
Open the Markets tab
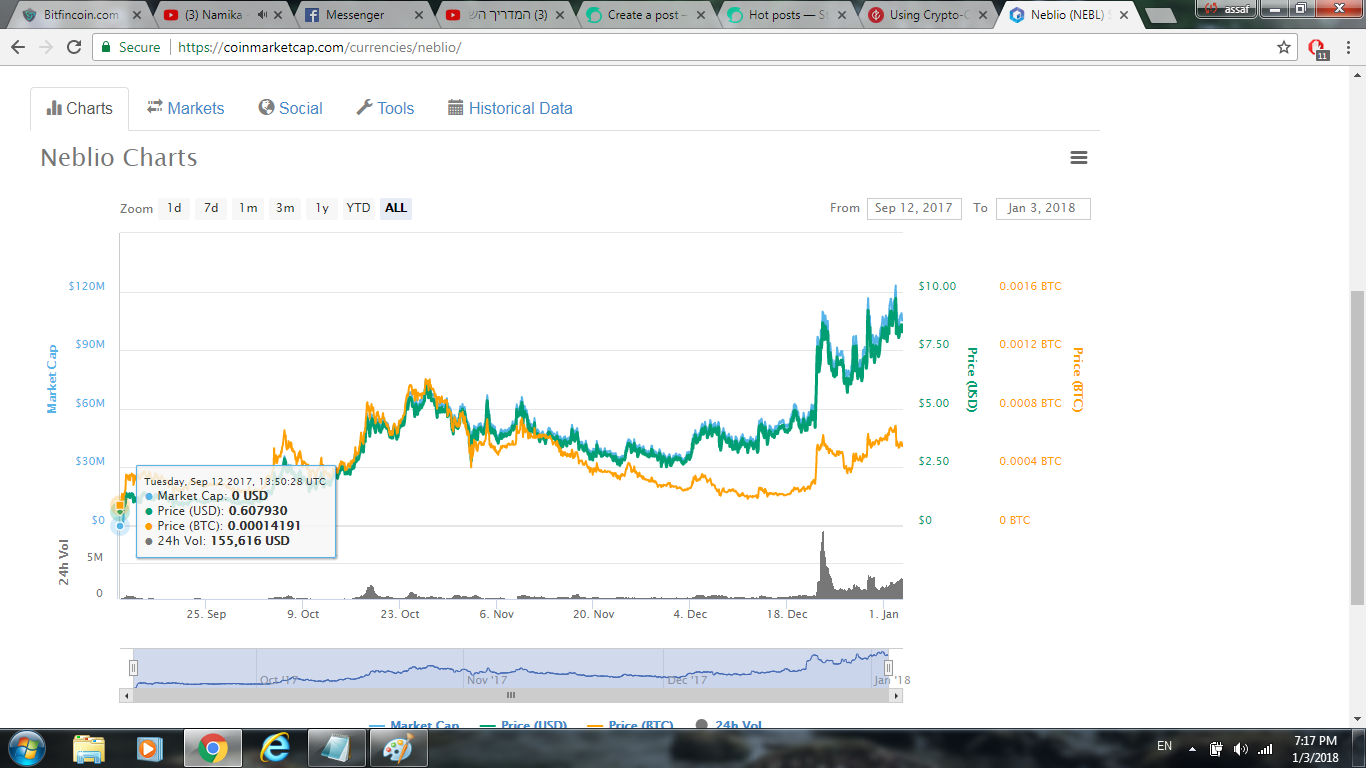click(x=186, y=108)
